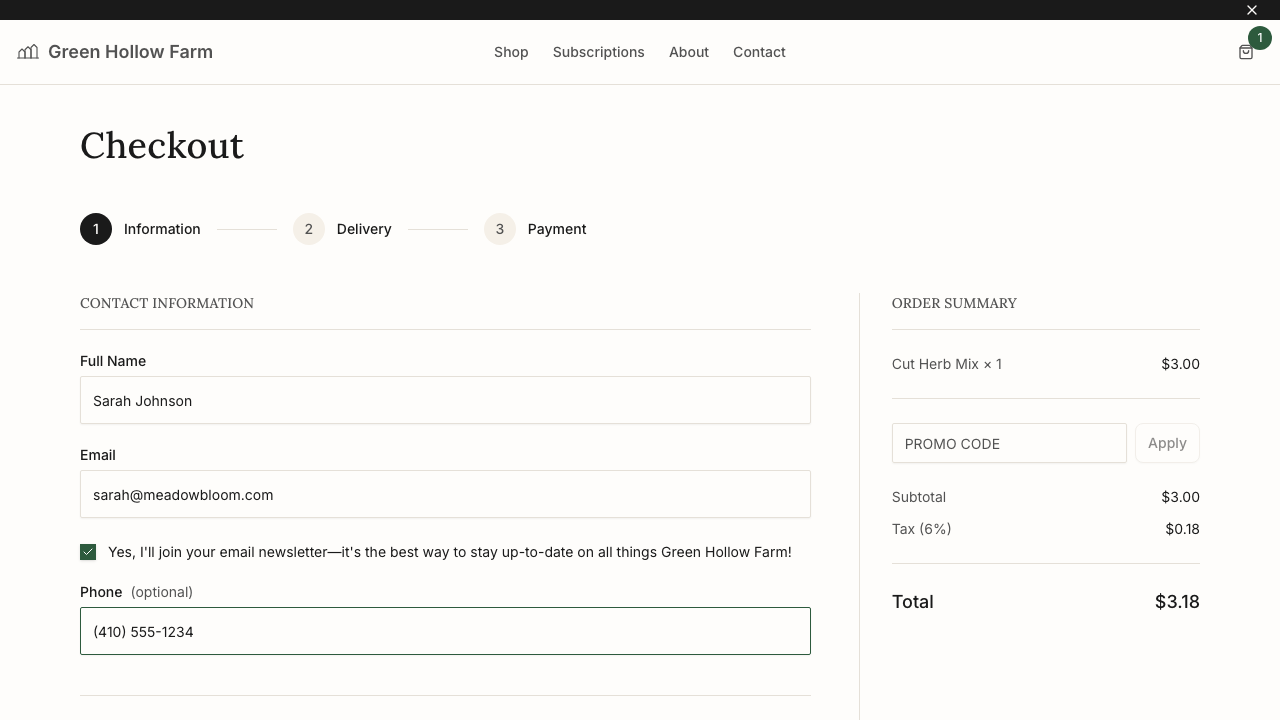Click the ORDER SUMMARY heading
Screen dimensions: 1280x720
click(x=954, y=303)
